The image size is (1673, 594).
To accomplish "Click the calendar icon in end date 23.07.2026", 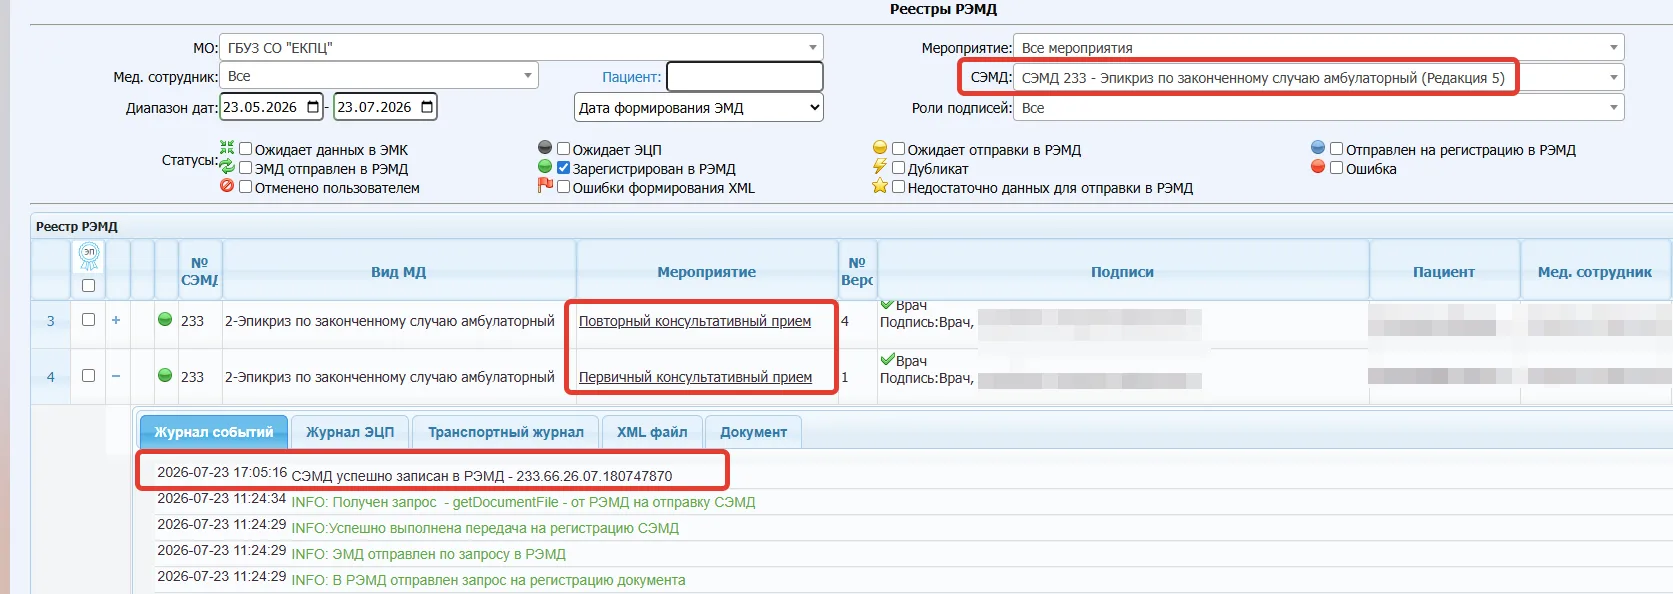I will pos(427,107).
